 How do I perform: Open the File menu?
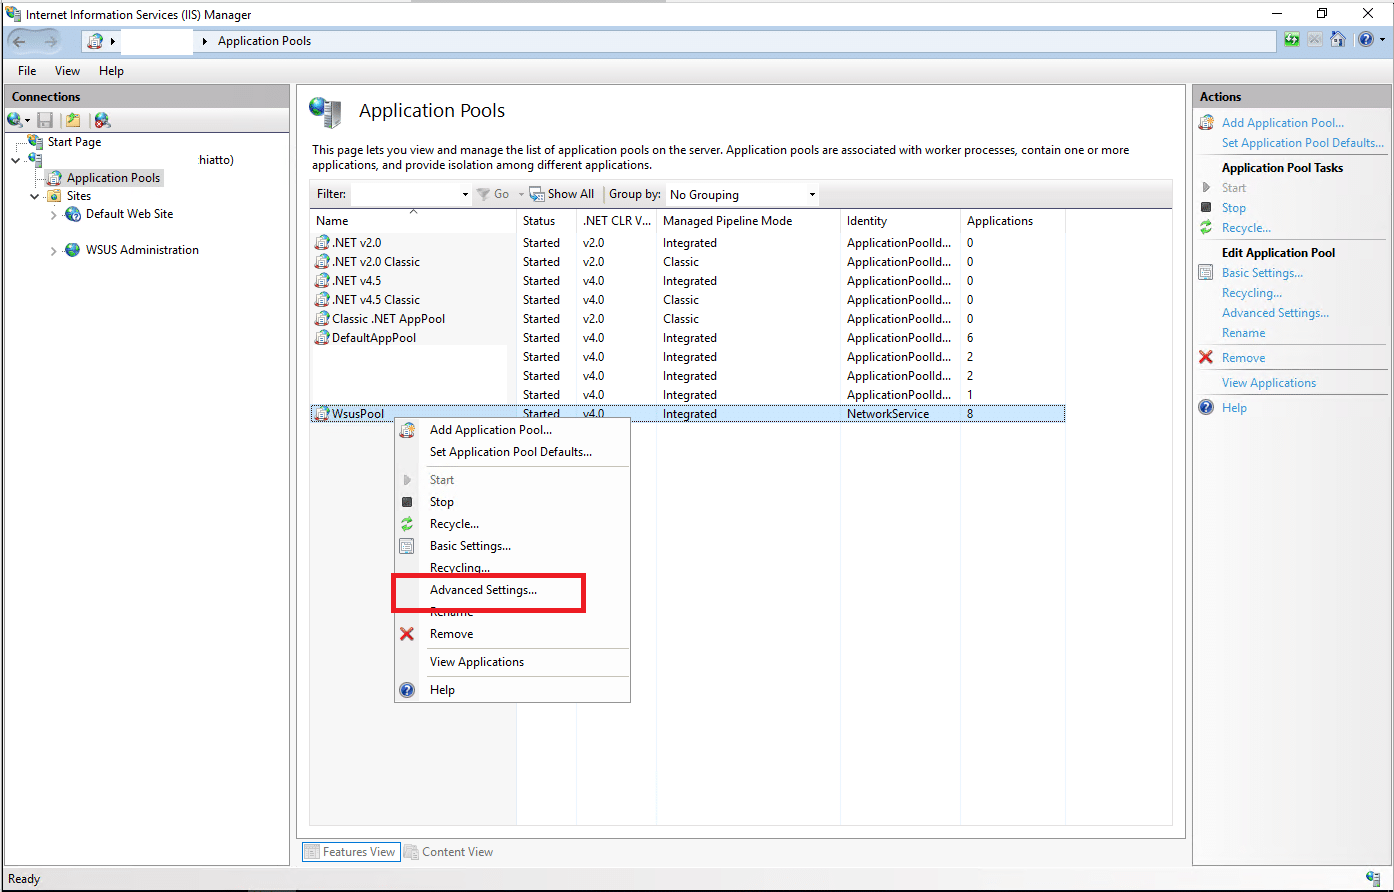point(27,71)
